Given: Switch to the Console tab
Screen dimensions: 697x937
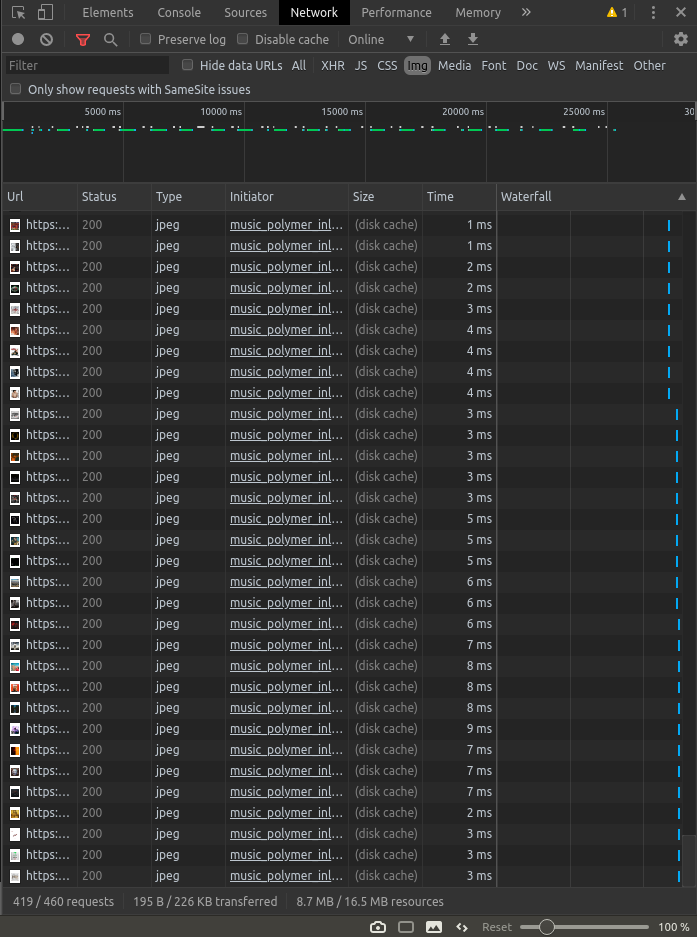Looking at the screenshot, I should [x=179, y=13].
